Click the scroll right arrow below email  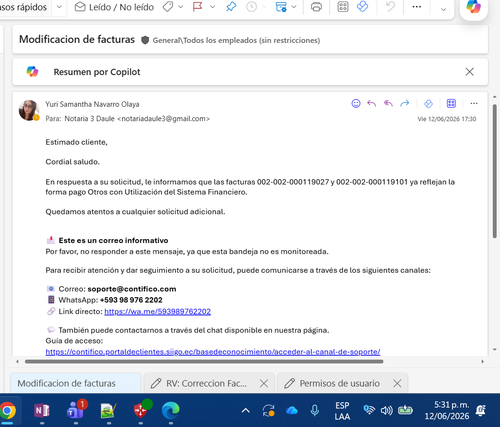482,361
